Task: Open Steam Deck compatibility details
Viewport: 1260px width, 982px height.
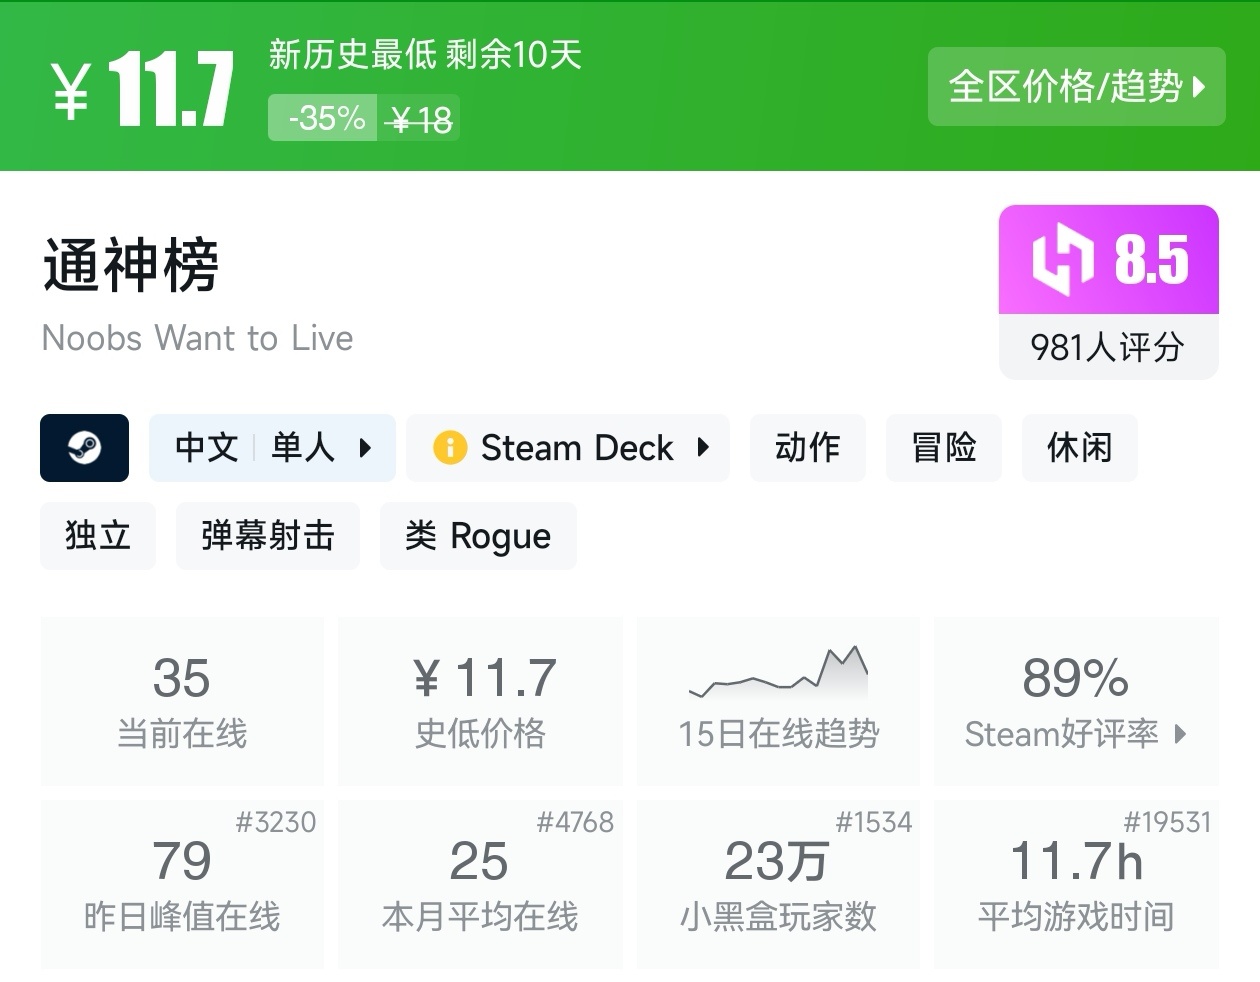Action: point(568,448)
